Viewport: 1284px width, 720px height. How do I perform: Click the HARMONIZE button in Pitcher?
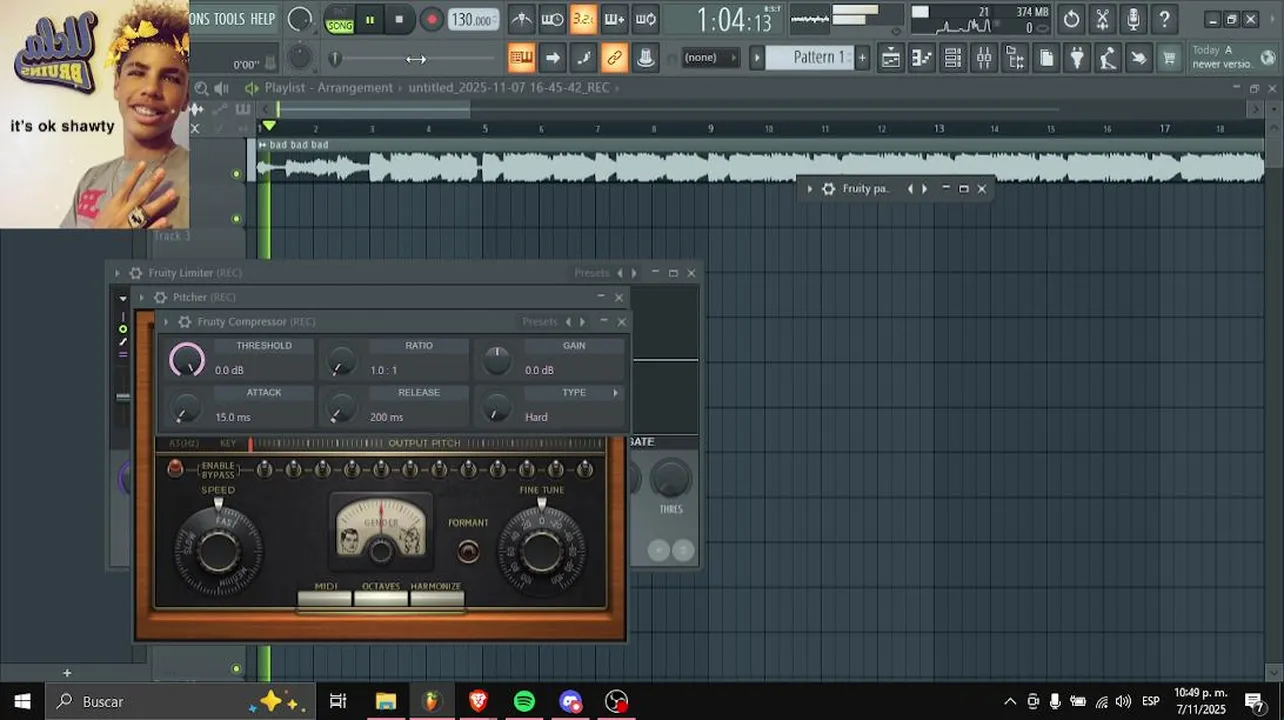[437, 598]
